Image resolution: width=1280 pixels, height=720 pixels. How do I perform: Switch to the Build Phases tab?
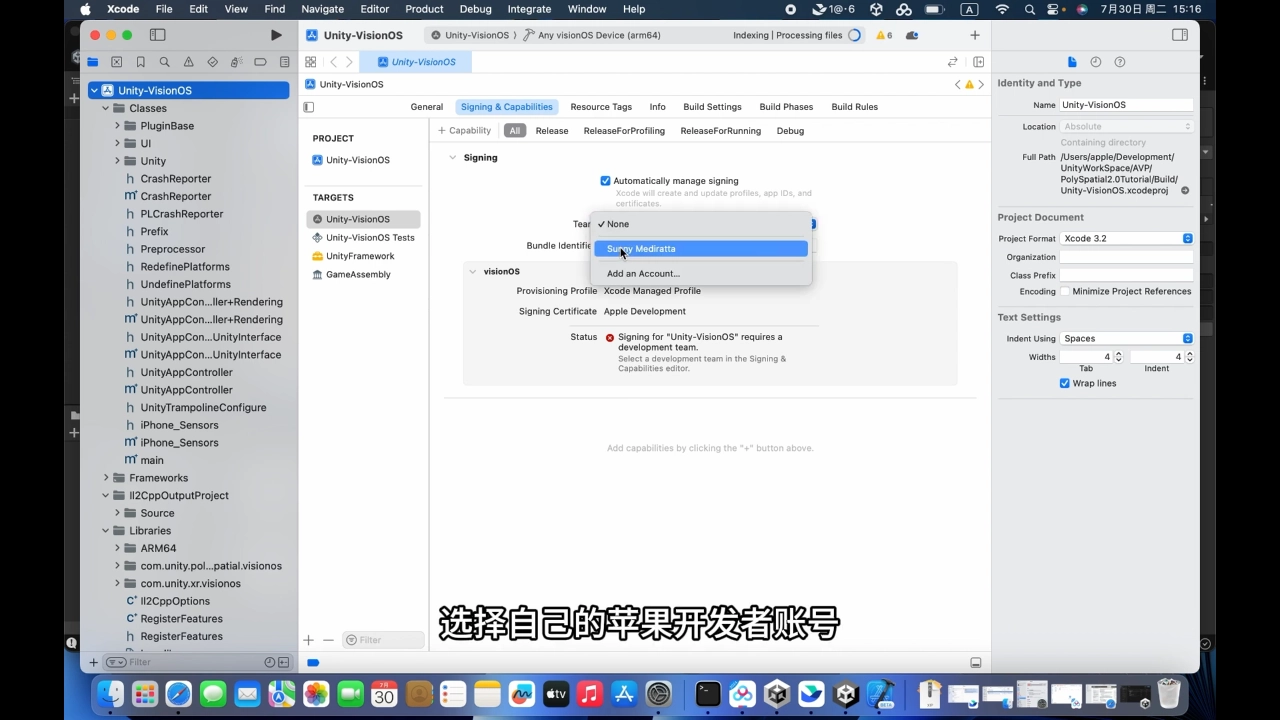click(x=786, y=107)
